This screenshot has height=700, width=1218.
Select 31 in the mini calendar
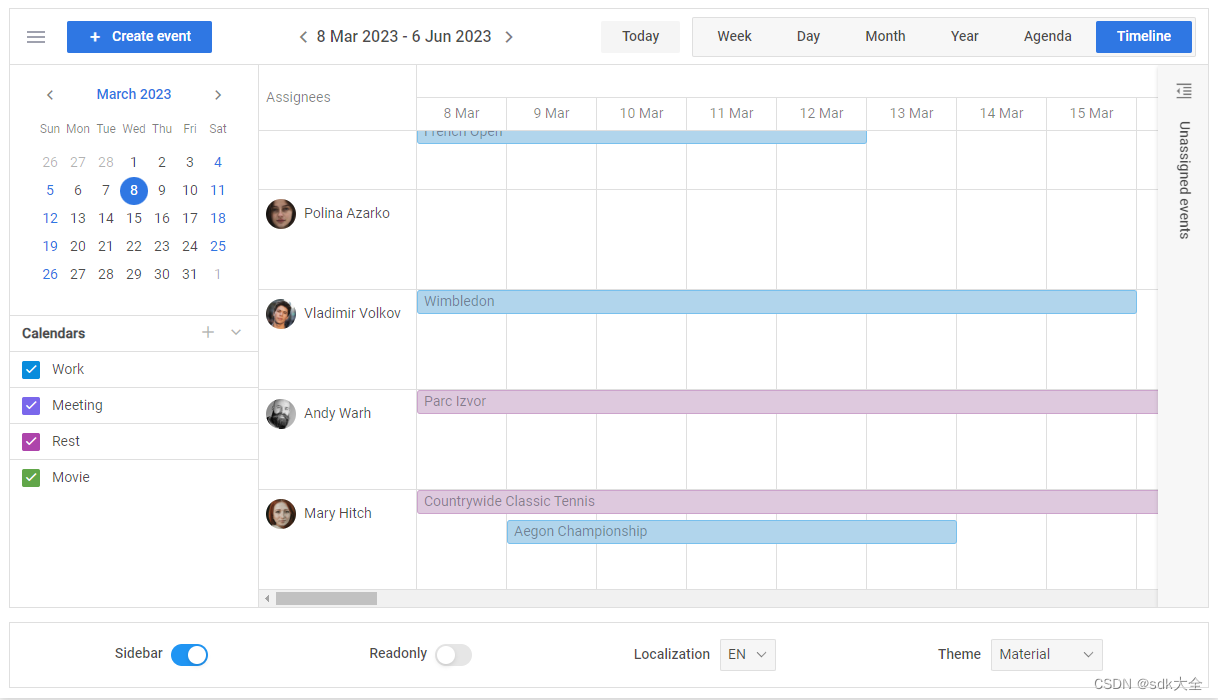(x=190, y=275)
